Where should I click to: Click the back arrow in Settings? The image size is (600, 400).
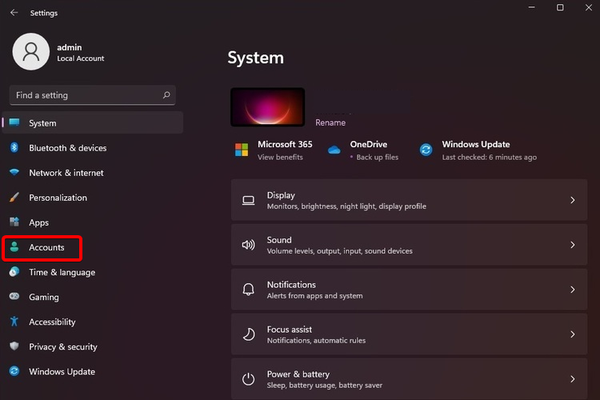tap(13, 13)
